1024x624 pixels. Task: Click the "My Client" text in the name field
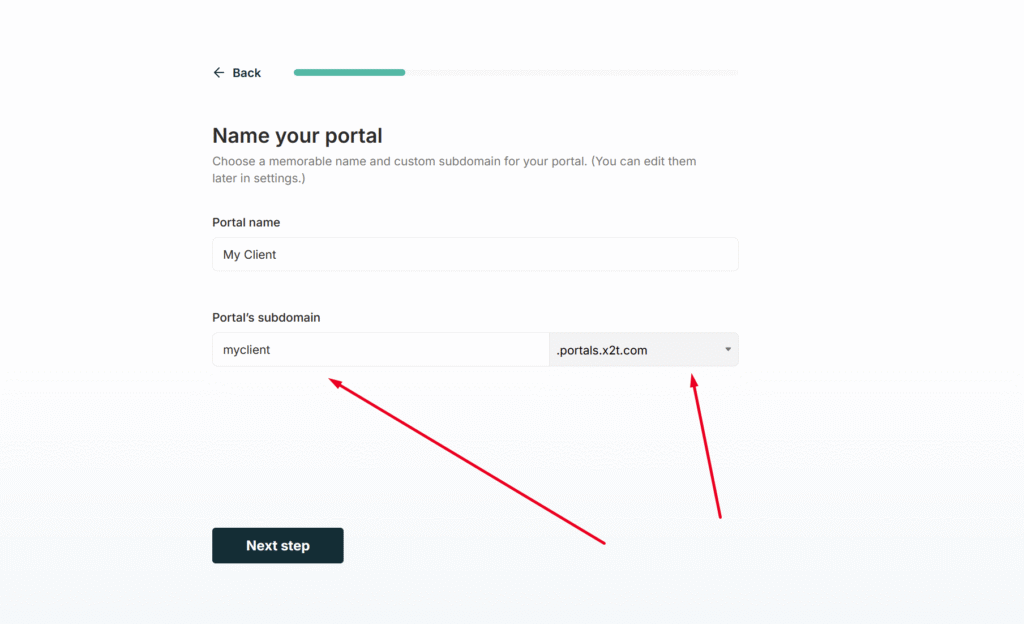coord(249,255)
